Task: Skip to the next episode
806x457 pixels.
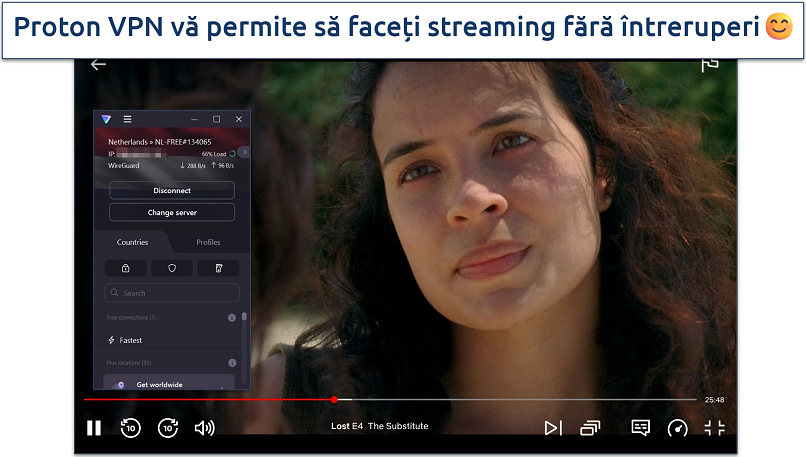Action: click(x=553, y=428)
